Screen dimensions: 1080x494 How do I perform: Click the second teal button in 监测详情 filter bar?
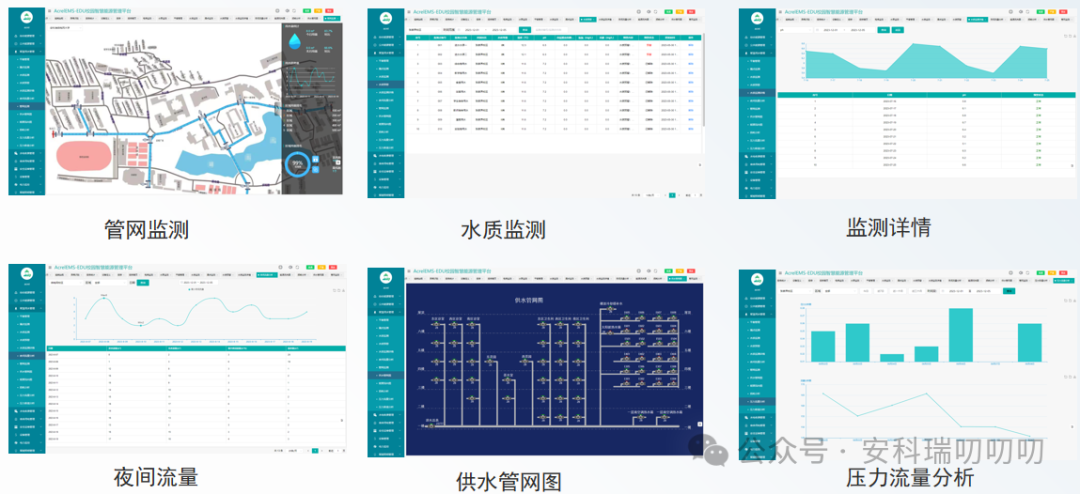pyautogui.click(x=897, y=30)
